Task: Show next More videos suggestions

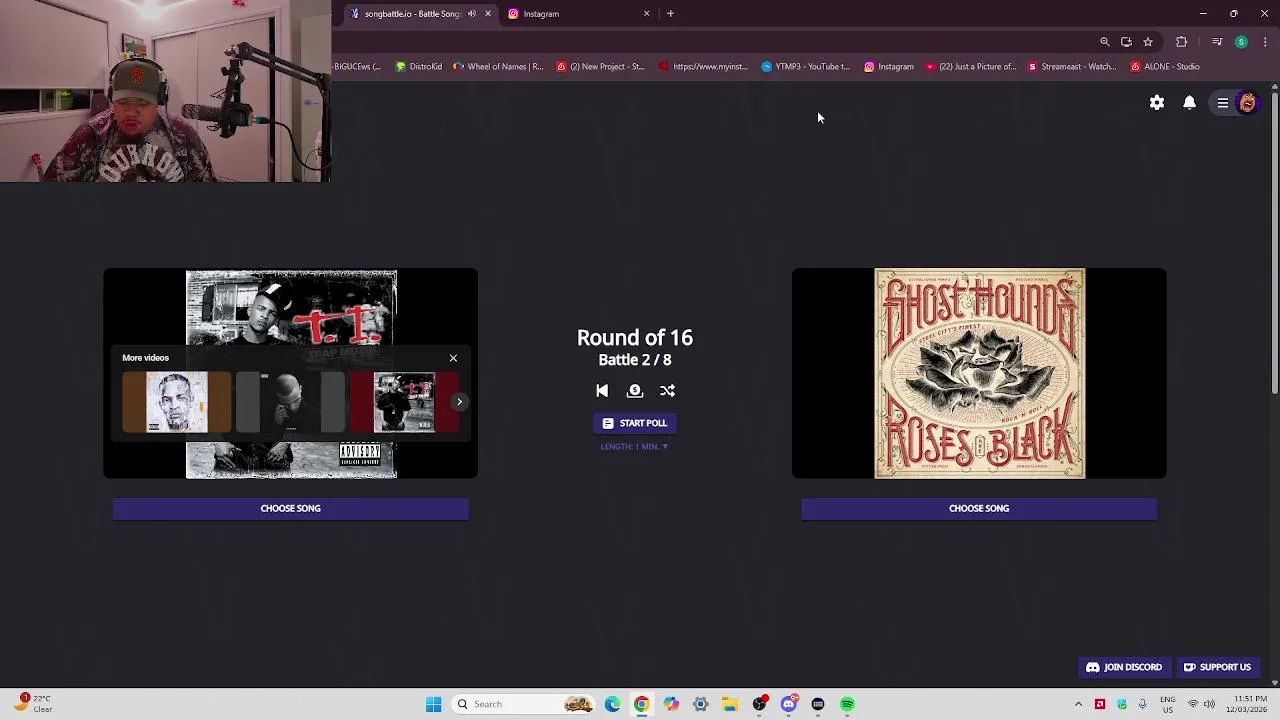Action: point(459,402)
